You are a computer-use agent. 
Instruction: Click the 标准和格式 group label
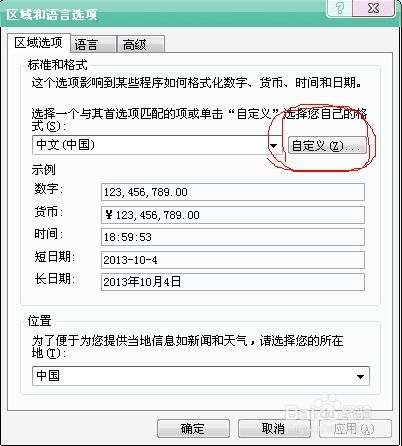coord(57,65)
